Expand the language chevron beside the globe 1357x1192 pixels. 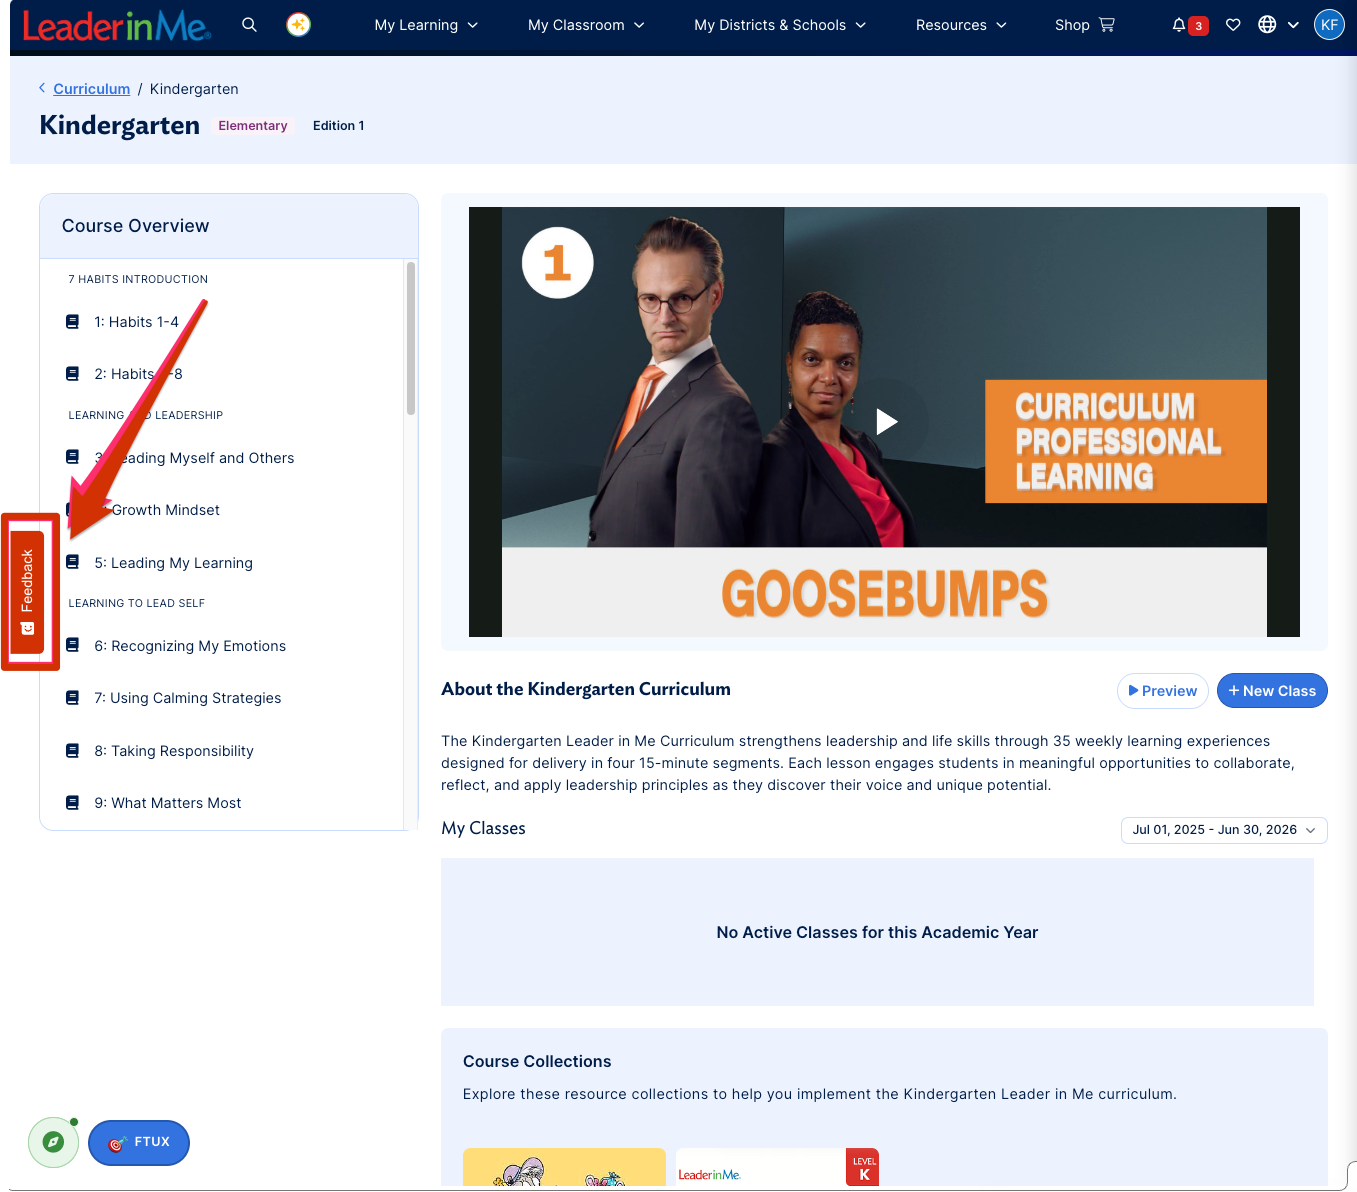coord(1293,25)
